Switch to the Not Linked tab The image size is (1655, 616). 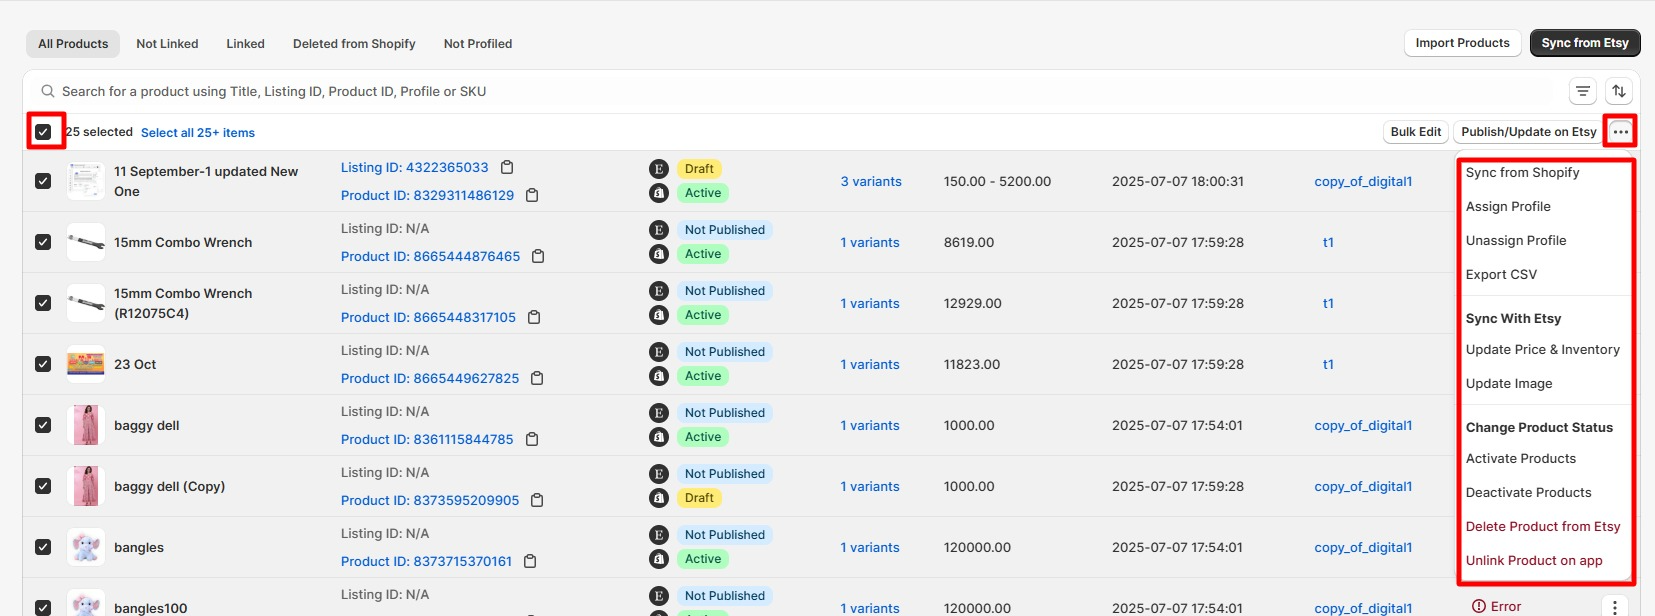point(167,44)
